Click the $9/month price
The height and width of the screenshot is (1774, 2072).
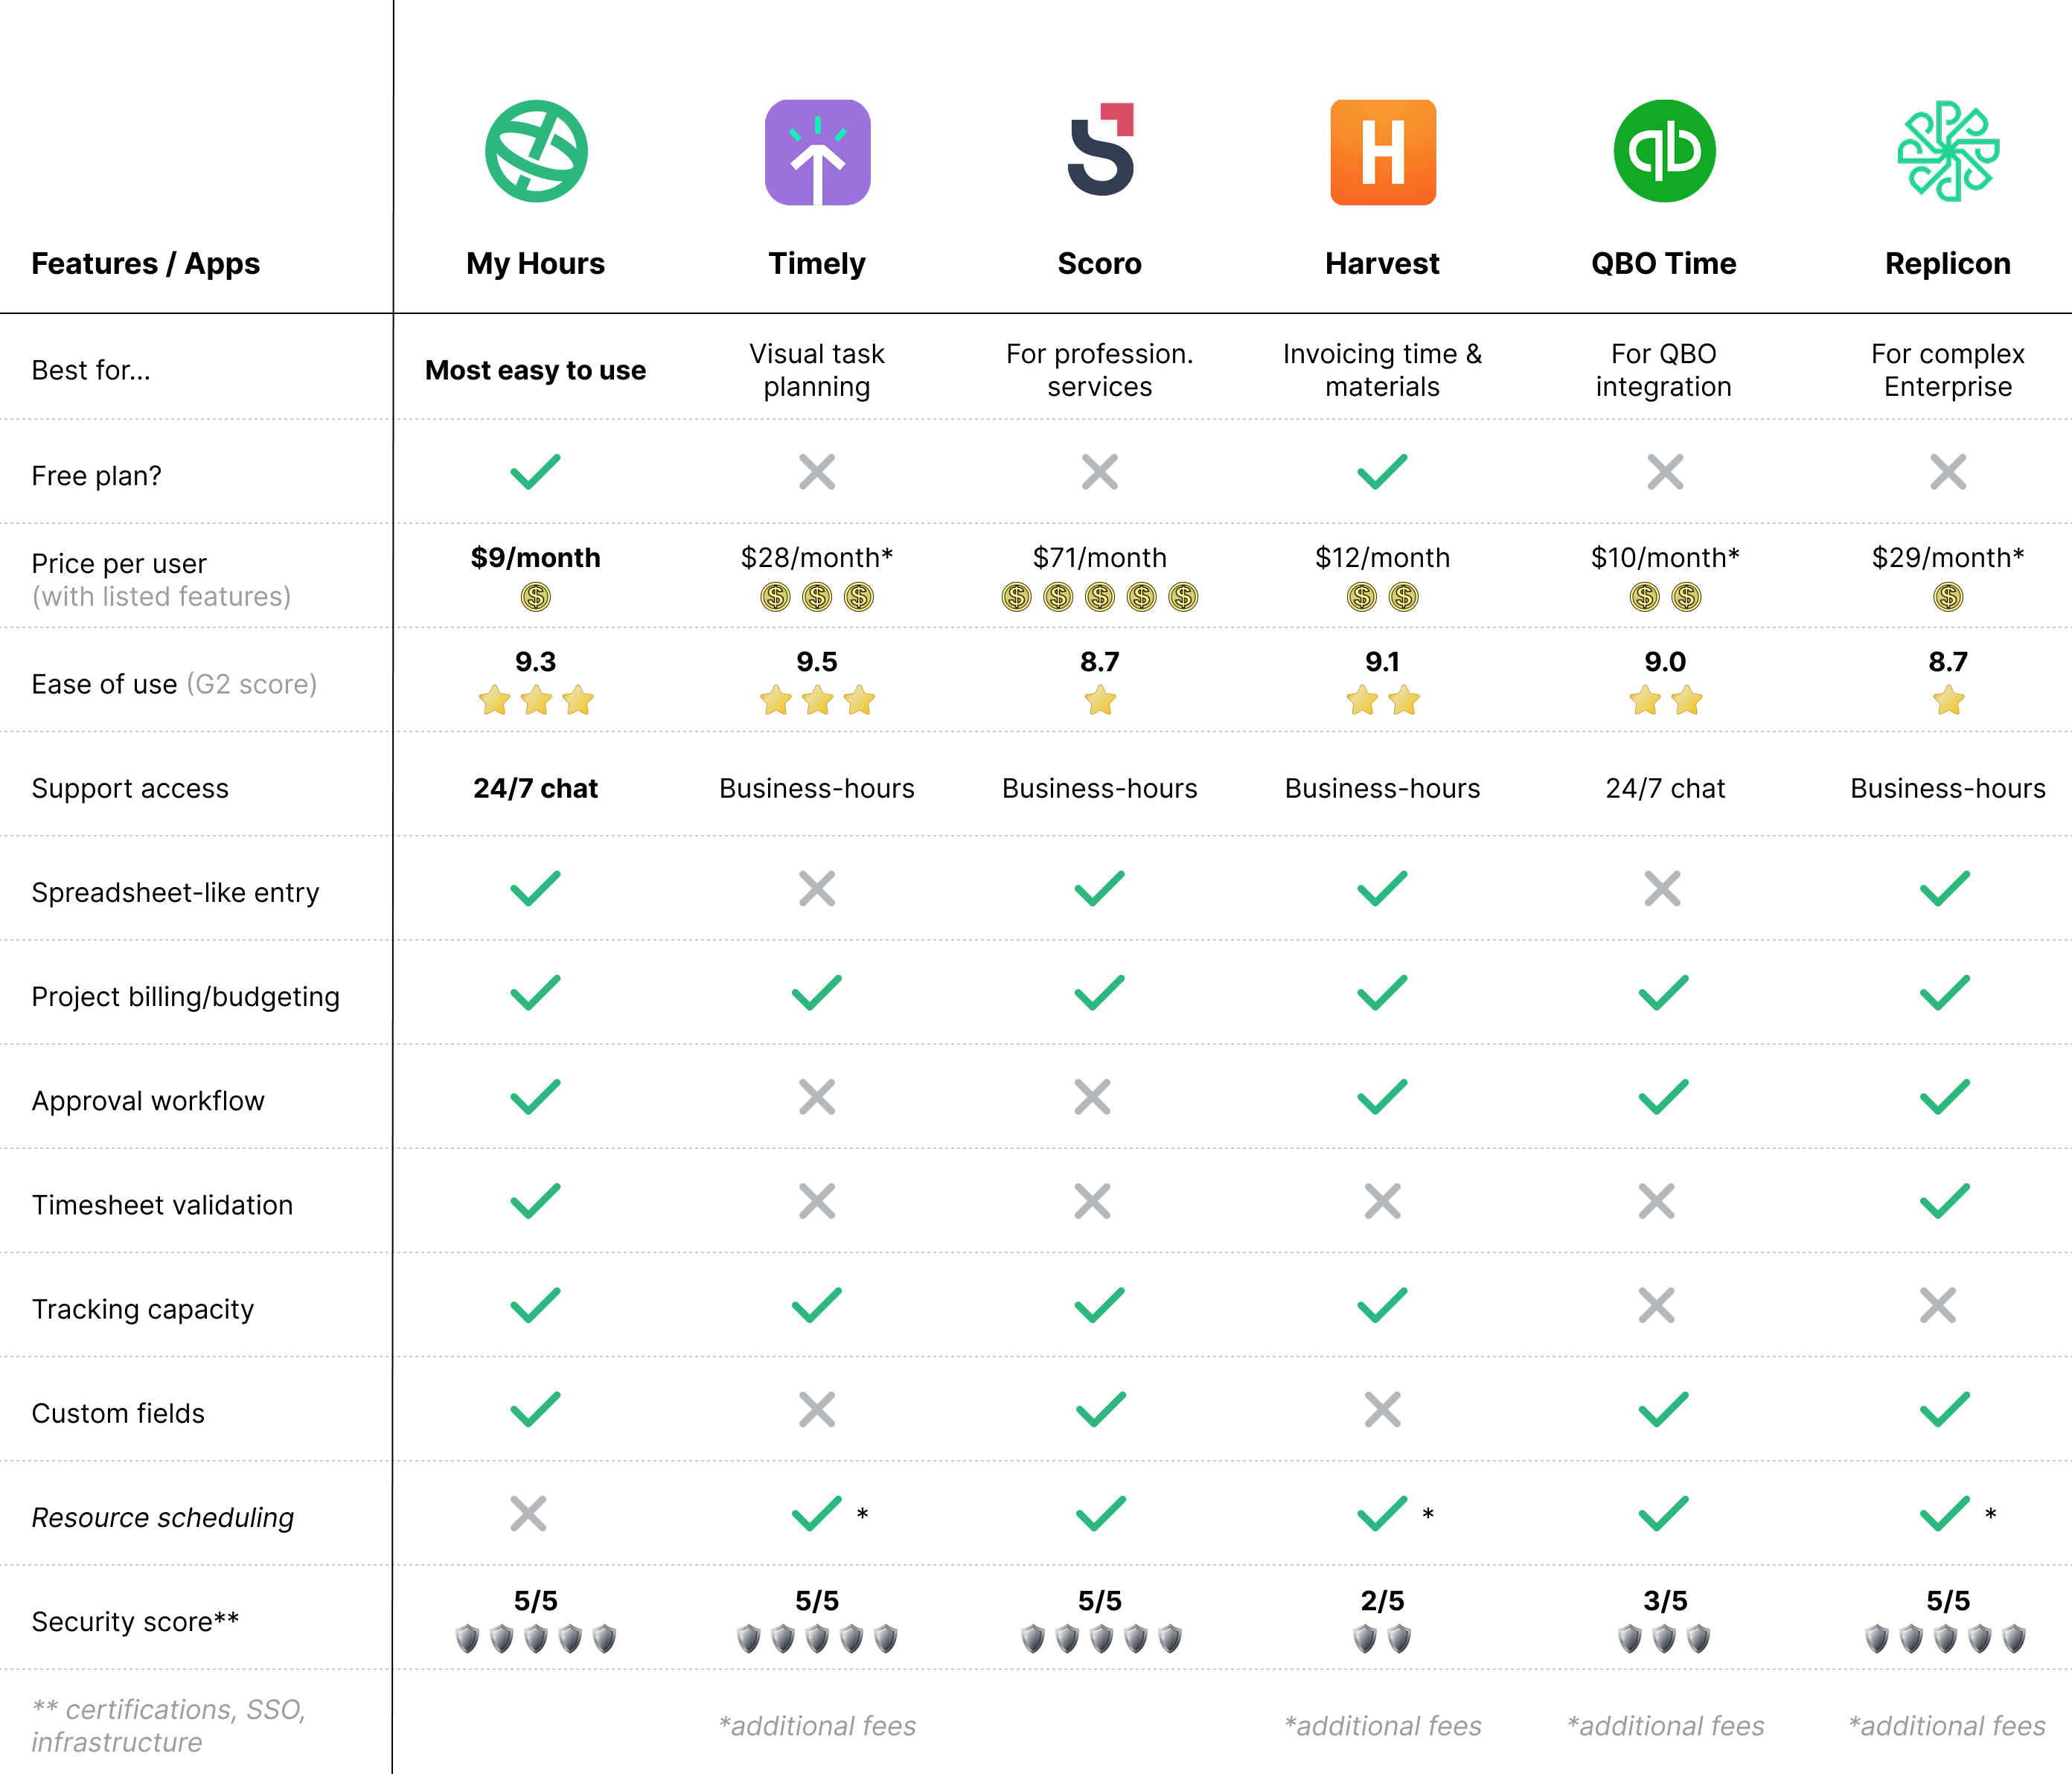tap(536, 557)
